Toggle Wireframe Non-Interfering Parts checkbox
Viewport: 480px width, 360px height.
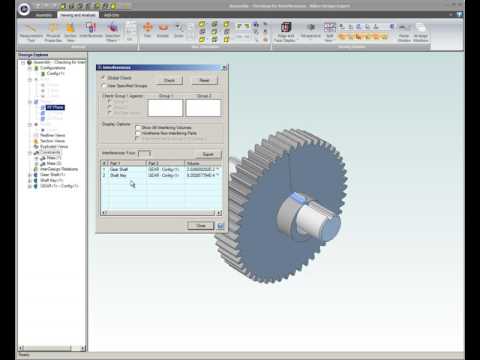point(138,133)
